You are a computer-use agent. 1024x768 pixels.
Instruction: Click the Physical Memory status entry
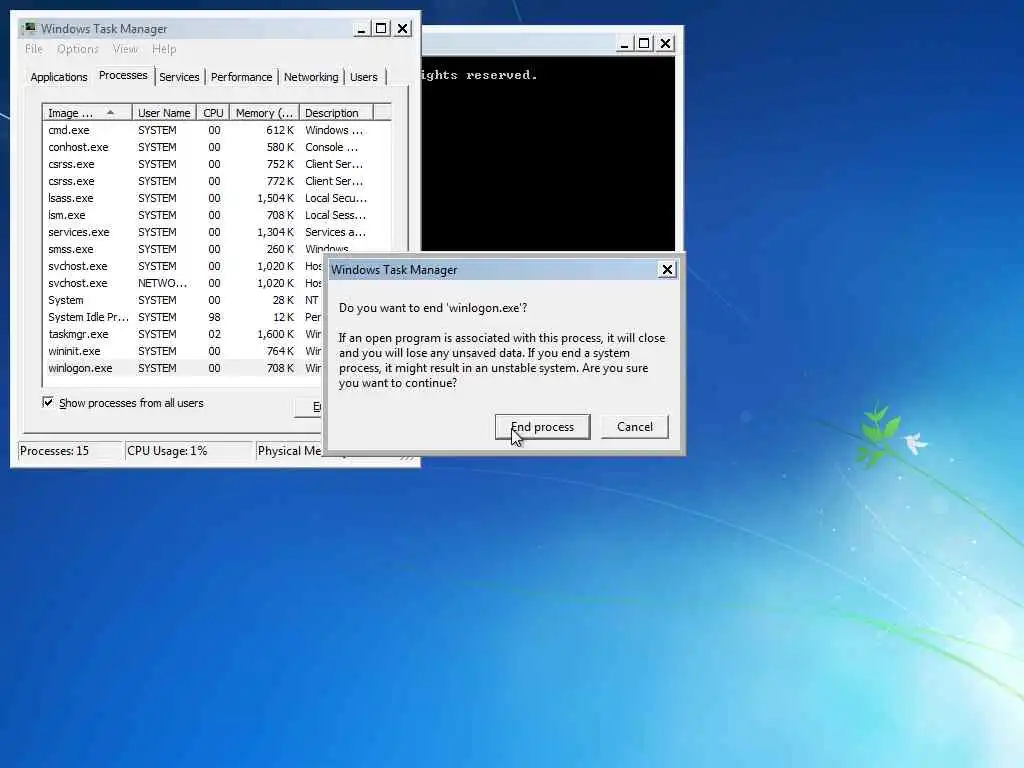[289, 451]
